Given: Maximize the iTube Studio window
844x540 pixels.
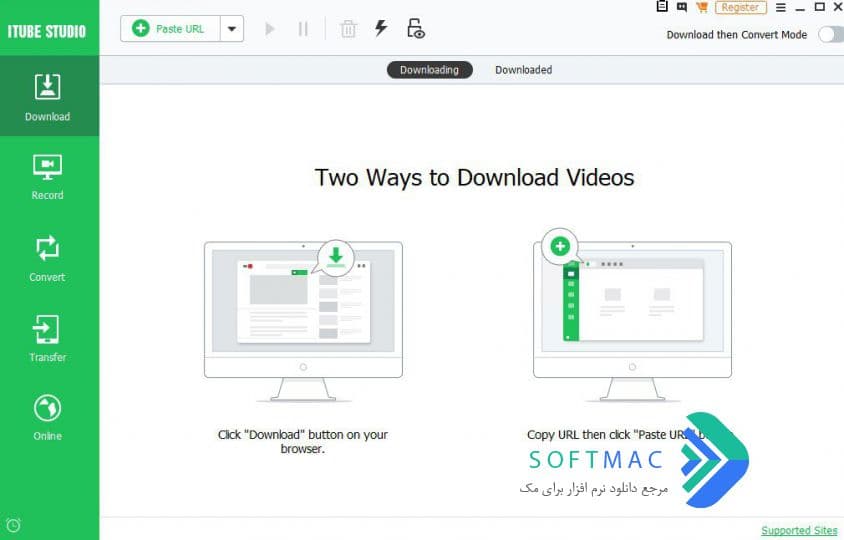Looking at the screenshot, I should [x=819, y=7].
